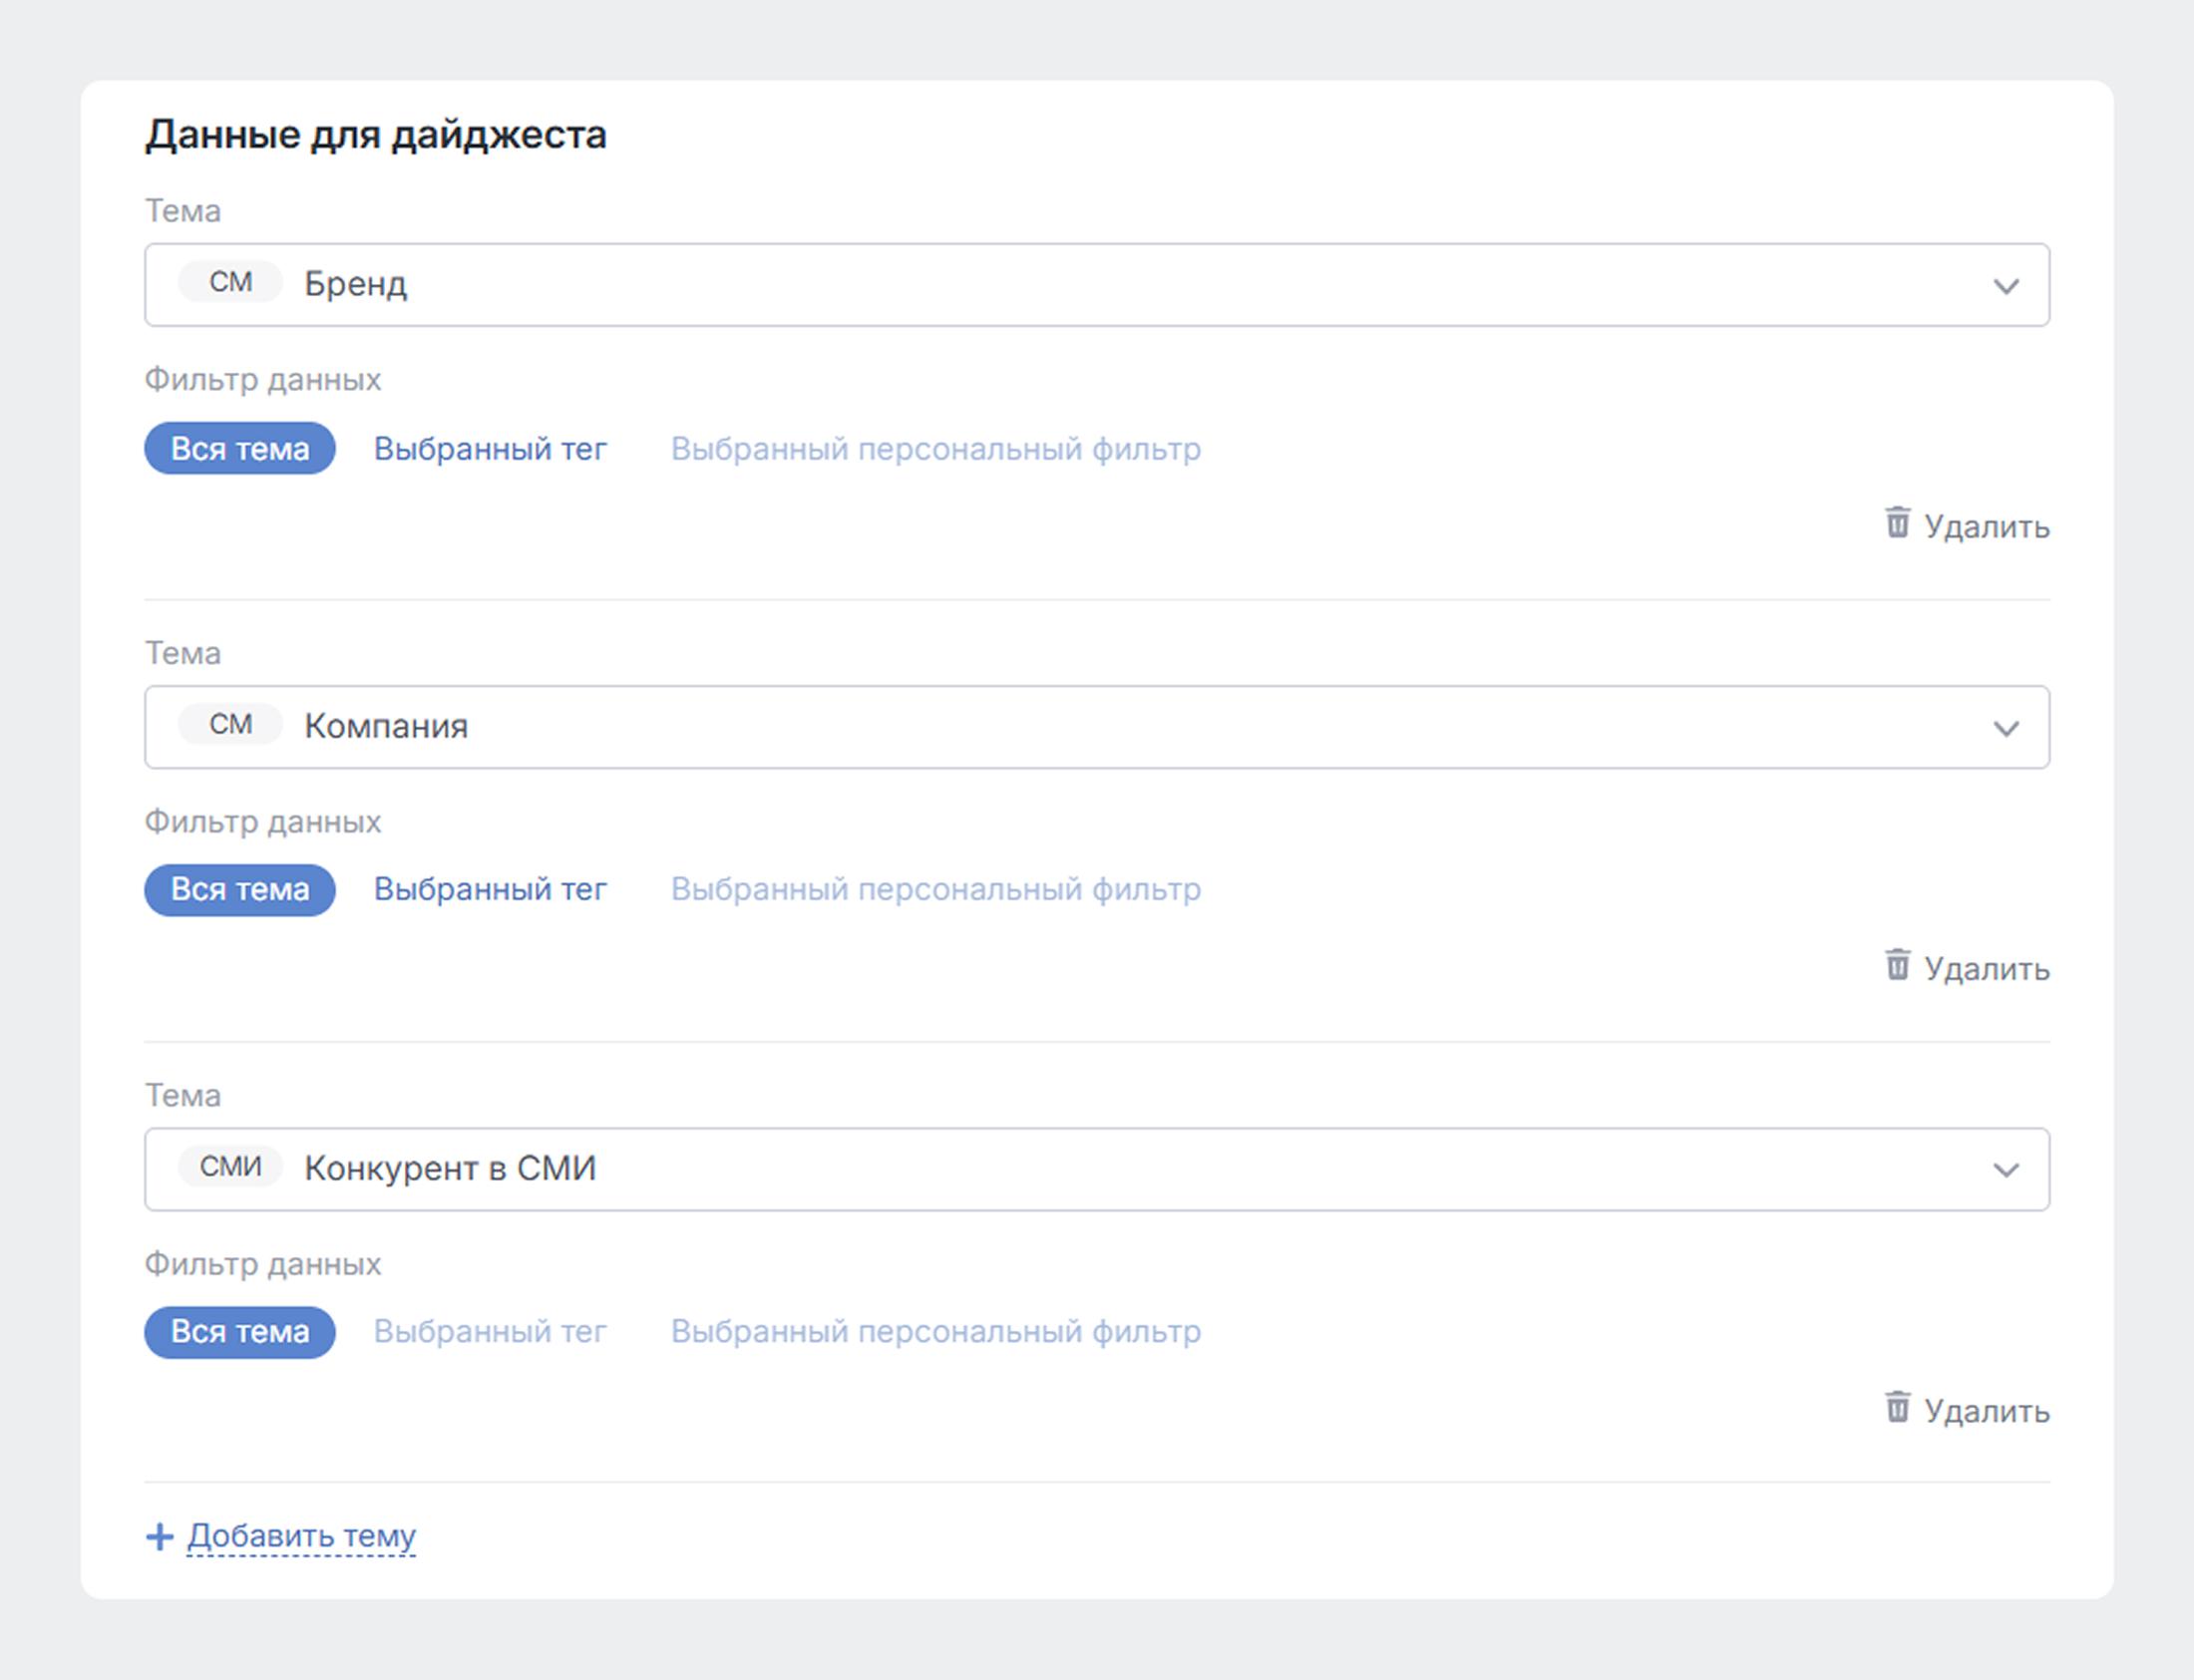Select Выбранный тег for Конкурент в СМИ
This screenshot has height=1680, width=2194.
pyautogui.click(x=490, y=1332)
